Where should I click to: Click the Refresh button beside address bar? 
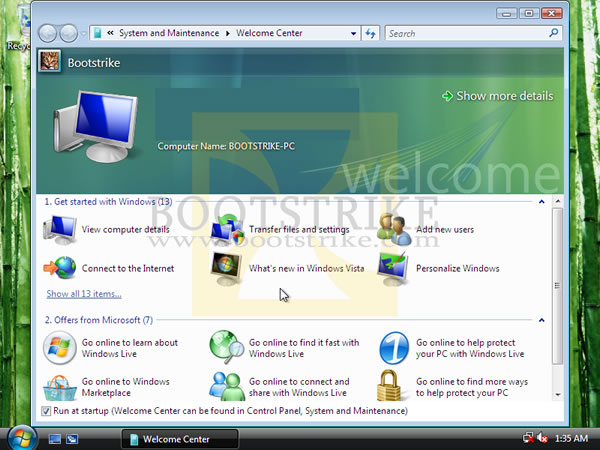[370, 33]
